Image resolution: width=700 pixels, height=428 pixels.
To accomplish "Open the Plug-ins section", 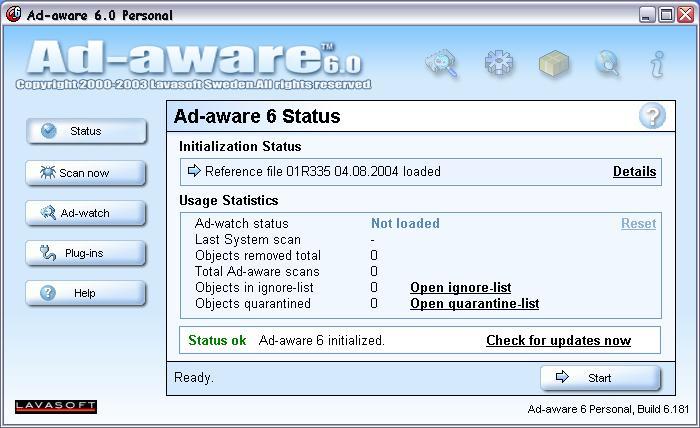I will 86,253.
